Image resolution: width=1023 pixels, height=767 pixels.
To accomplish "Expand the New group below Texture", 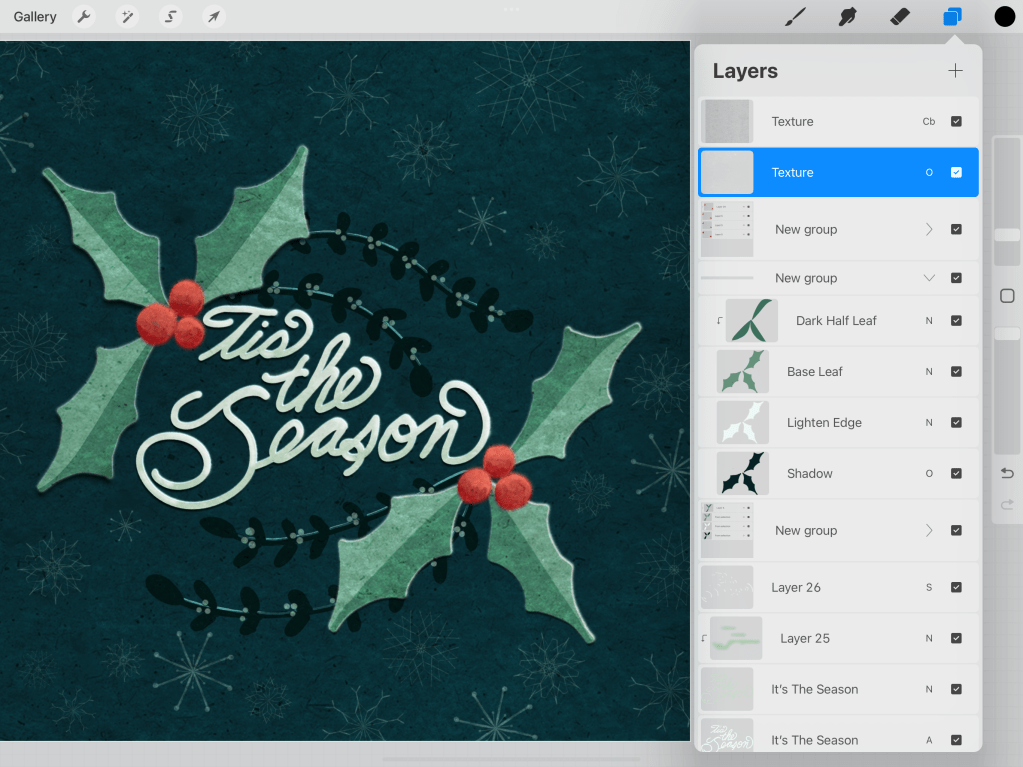I will [929, 230].
